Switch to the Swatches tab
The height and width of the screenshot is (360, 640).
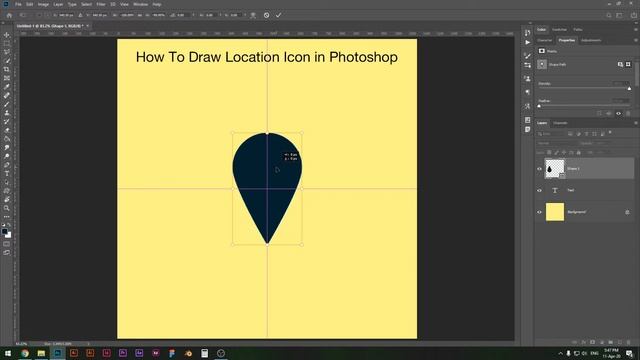[559, 29]
